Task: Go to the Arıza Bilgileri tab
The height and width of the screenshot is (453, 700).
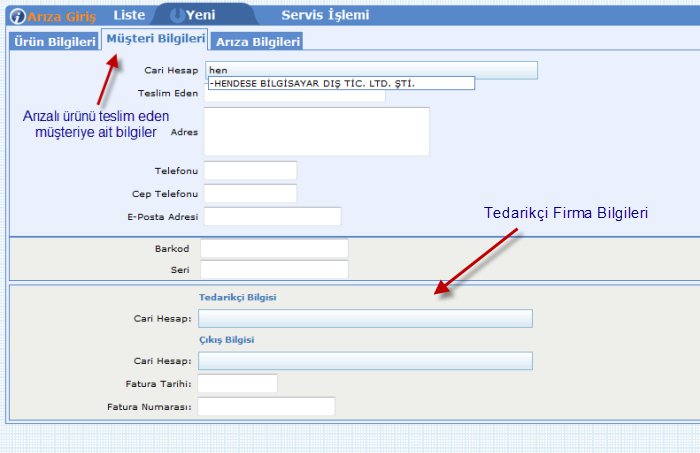Action: tap(257, 41)
